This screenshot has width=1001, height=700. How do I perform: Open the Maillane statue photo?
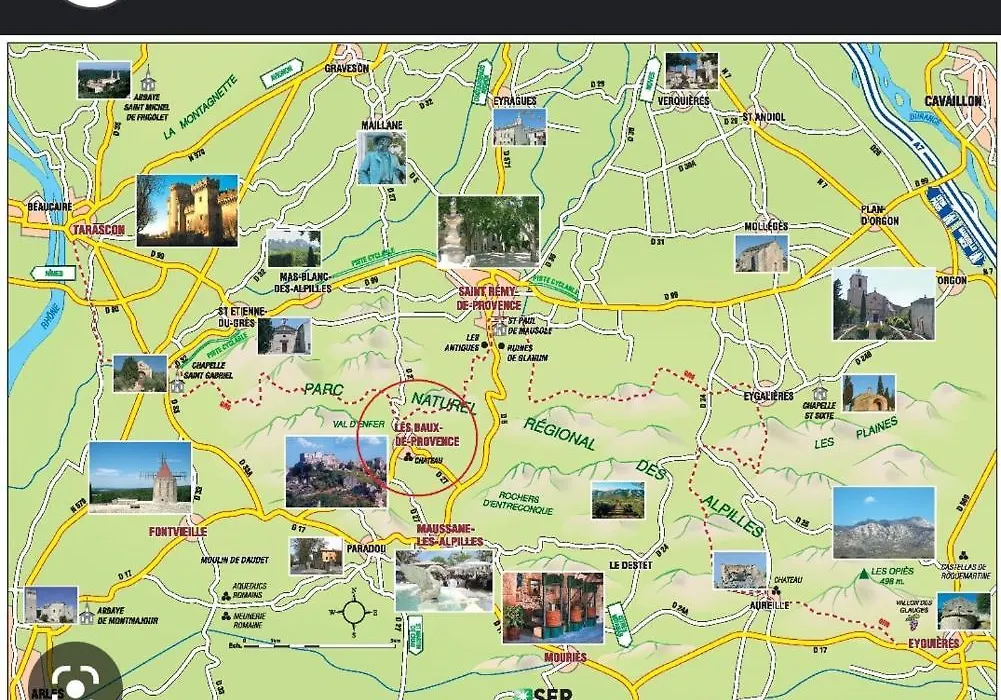382,158
